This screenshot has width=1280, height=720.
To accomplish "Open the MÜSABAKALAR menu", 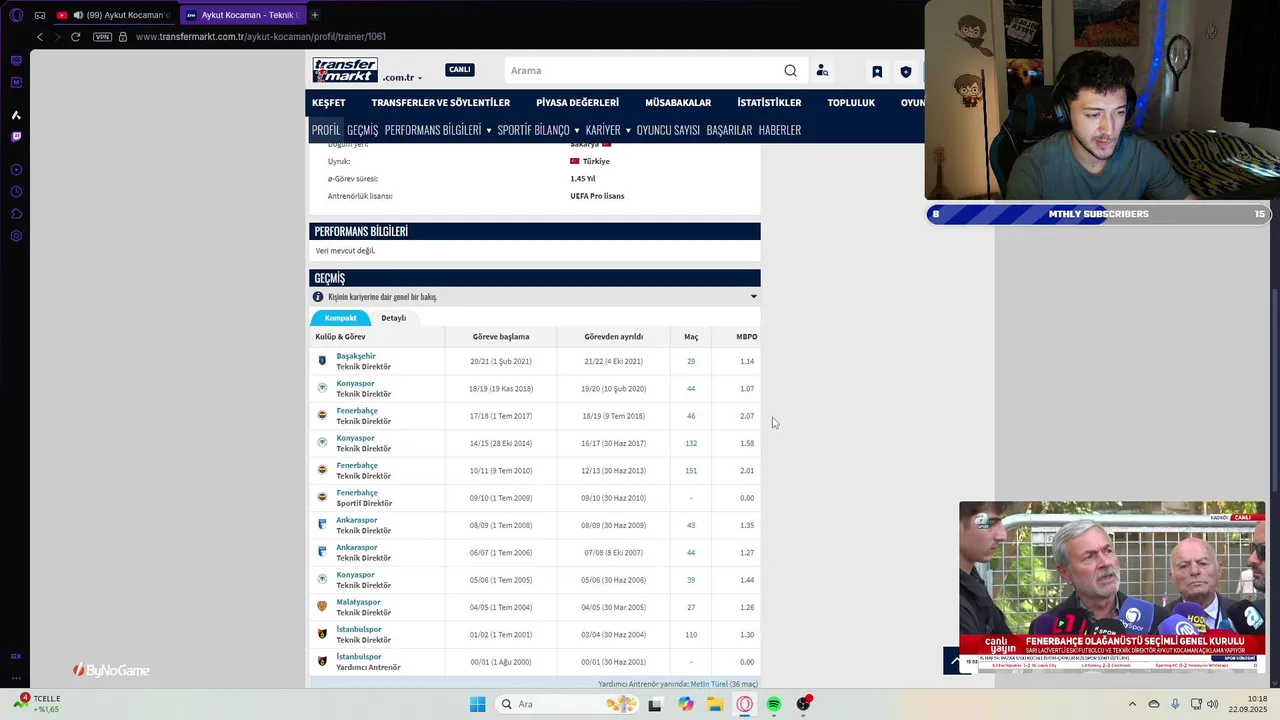I will point(678,103).
